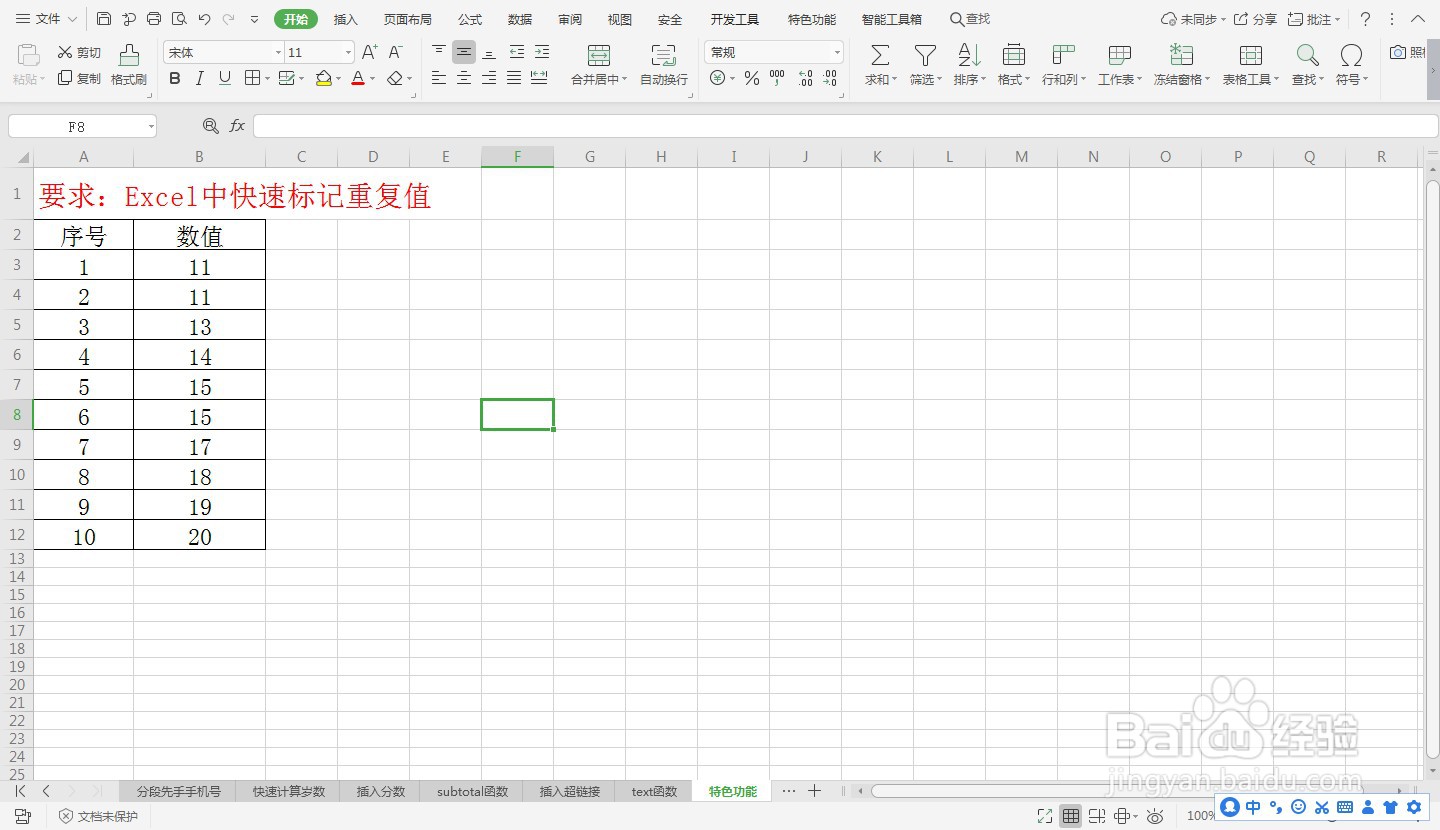1440x830 pixels.
Task: Click the 分享 share button
Action: tap(1256, 19)
